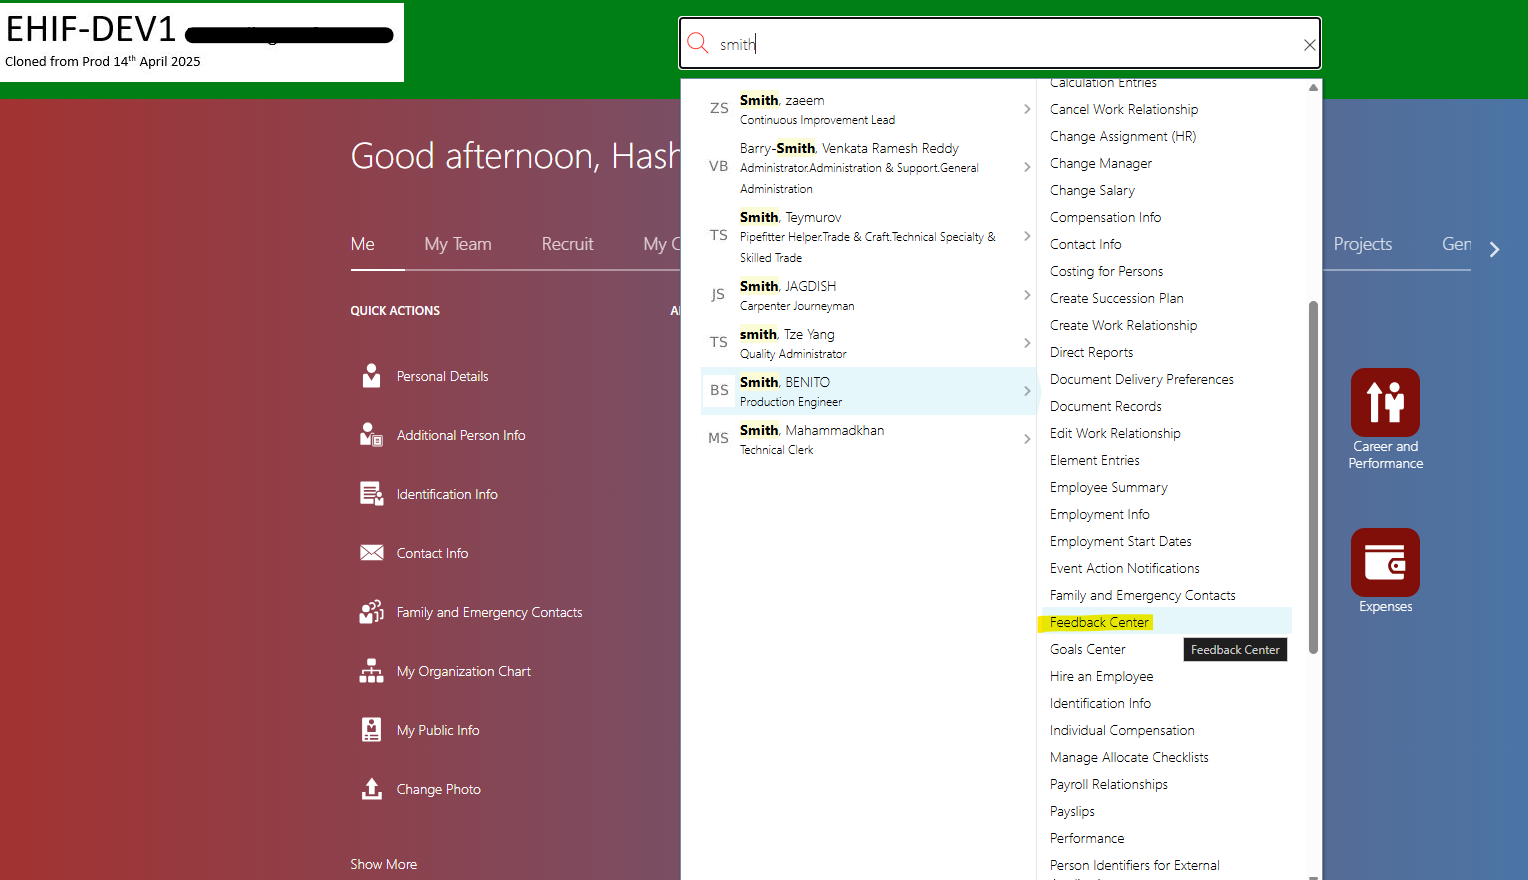Click the BS avatar for Smith, BENITO
This screenshot has height=880, width=1528.
pos(719,390)
